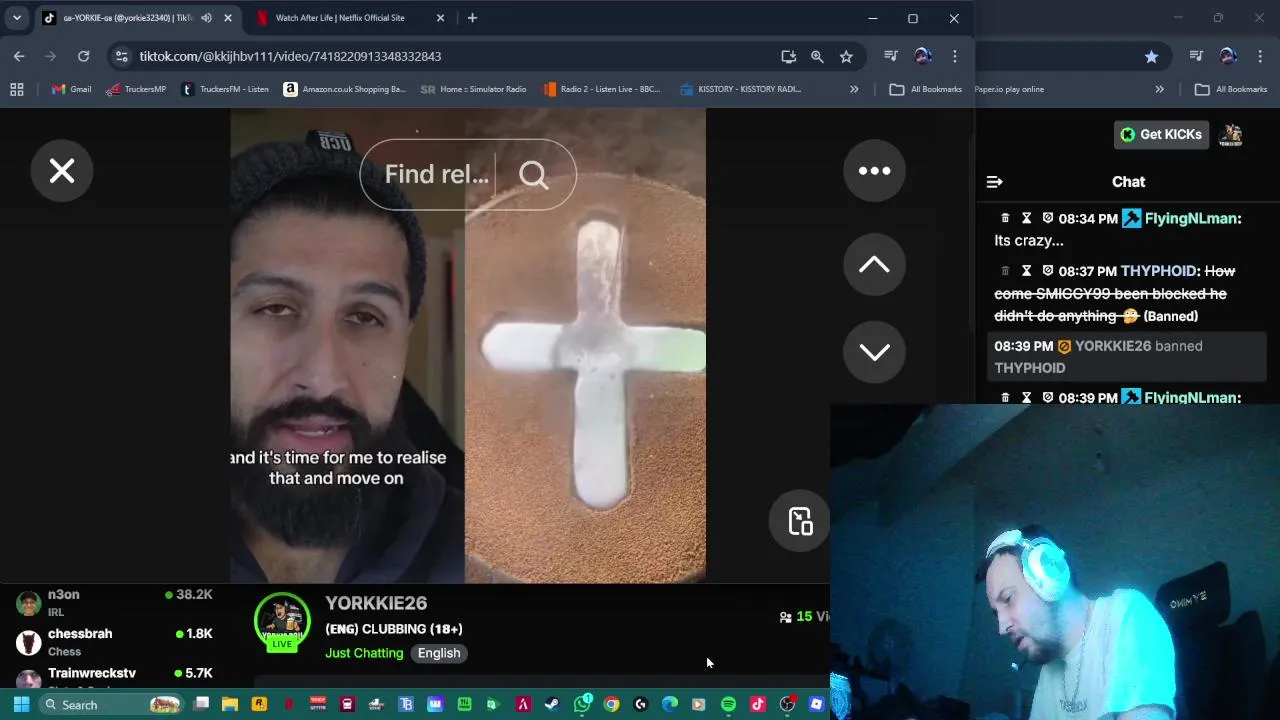Click the Find related content search field

pos(437,174)
